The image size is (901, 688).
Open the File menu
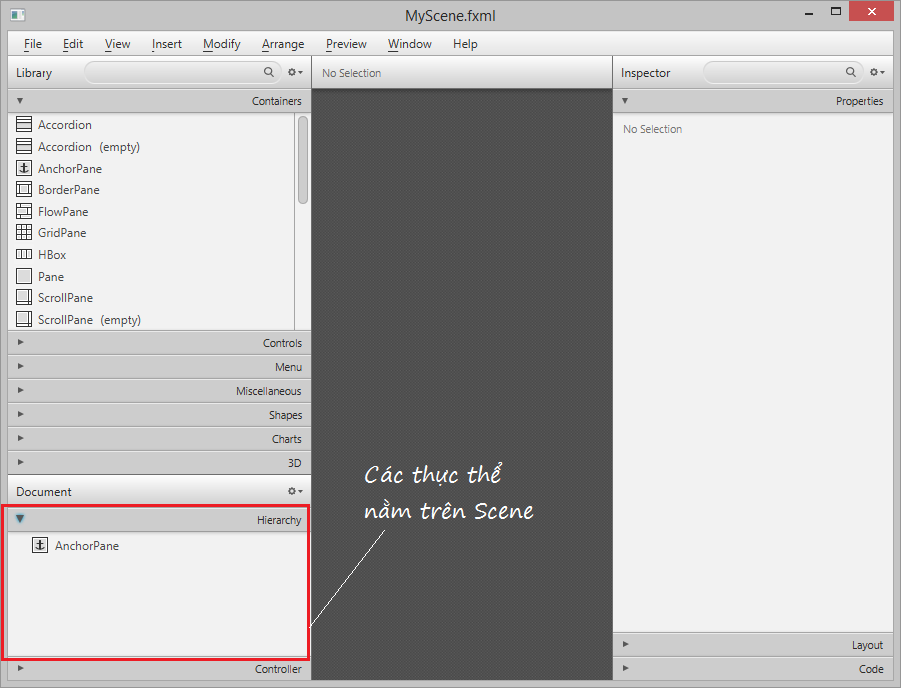click(x=33, y=44)
